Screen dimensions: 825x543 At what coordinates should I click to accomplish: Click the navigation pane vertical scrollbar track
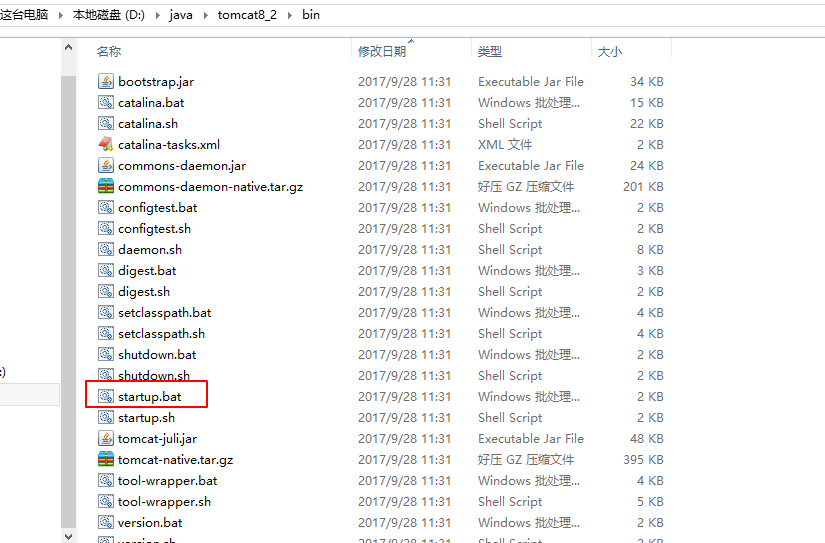point(68,300)
